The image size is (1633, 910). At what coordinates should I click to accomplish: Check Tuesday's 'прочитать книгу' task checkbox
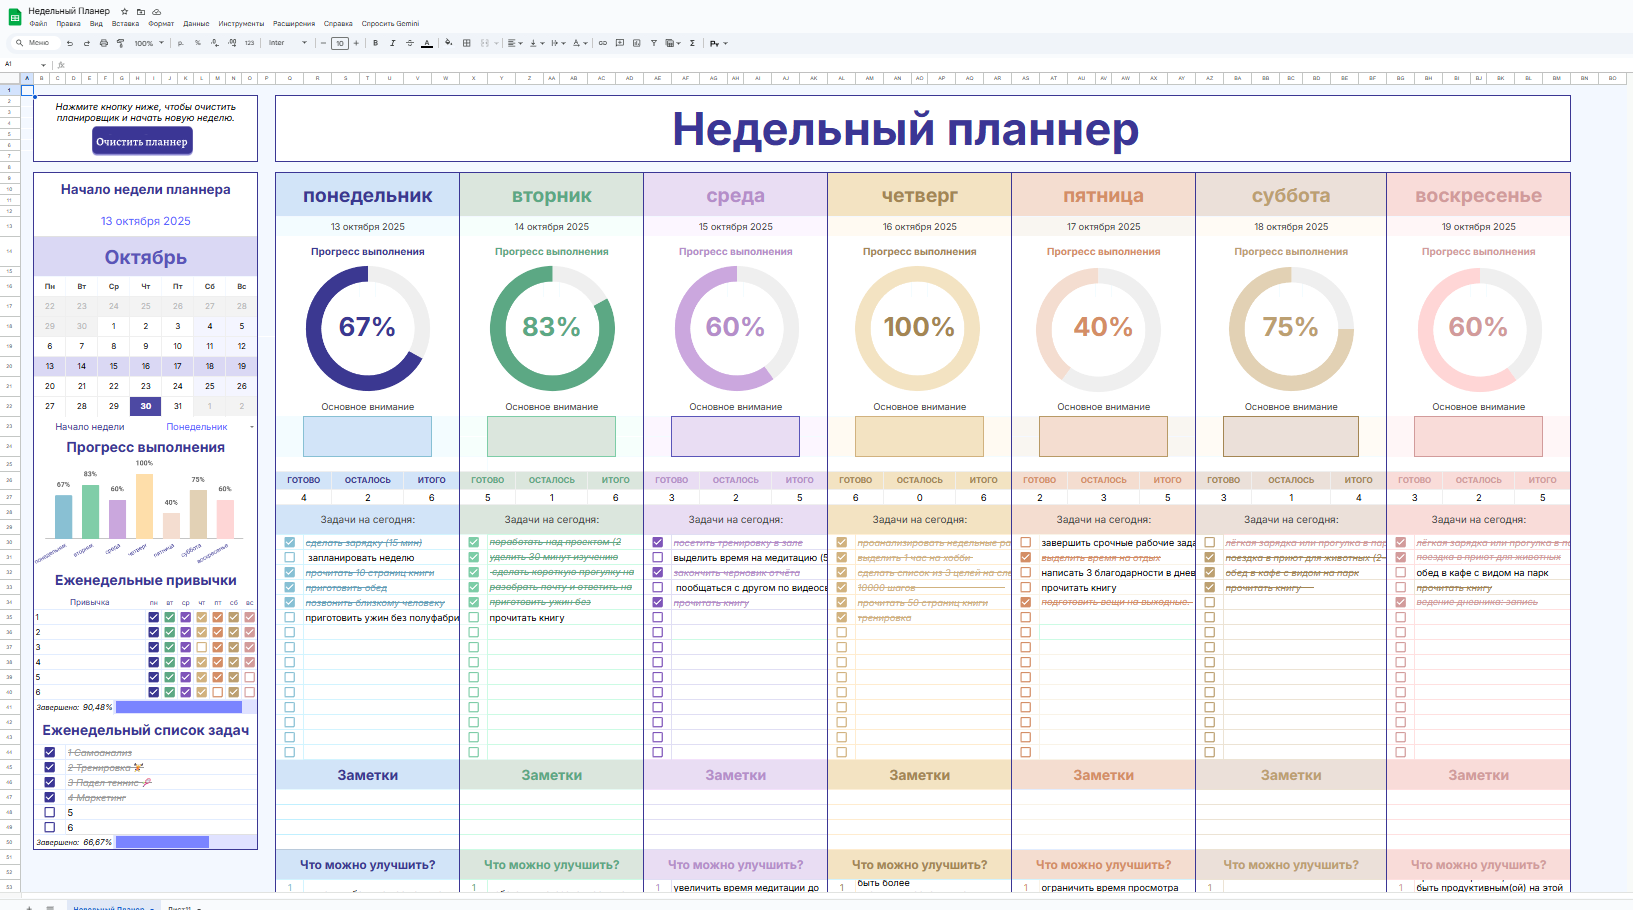pos(474,617)
